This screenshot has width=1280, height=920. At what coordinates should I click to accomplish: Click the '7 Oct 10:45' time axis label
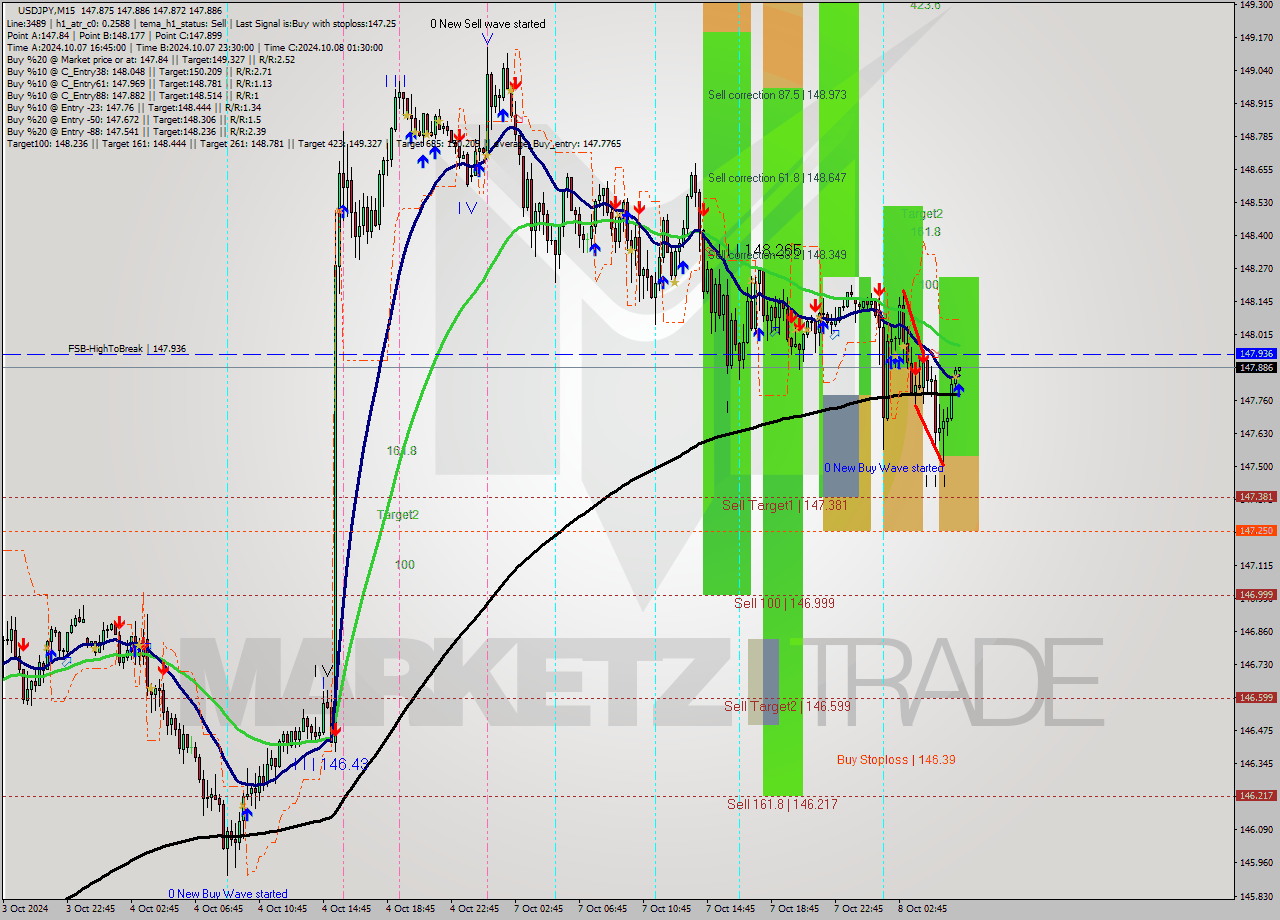click(667, 909)
